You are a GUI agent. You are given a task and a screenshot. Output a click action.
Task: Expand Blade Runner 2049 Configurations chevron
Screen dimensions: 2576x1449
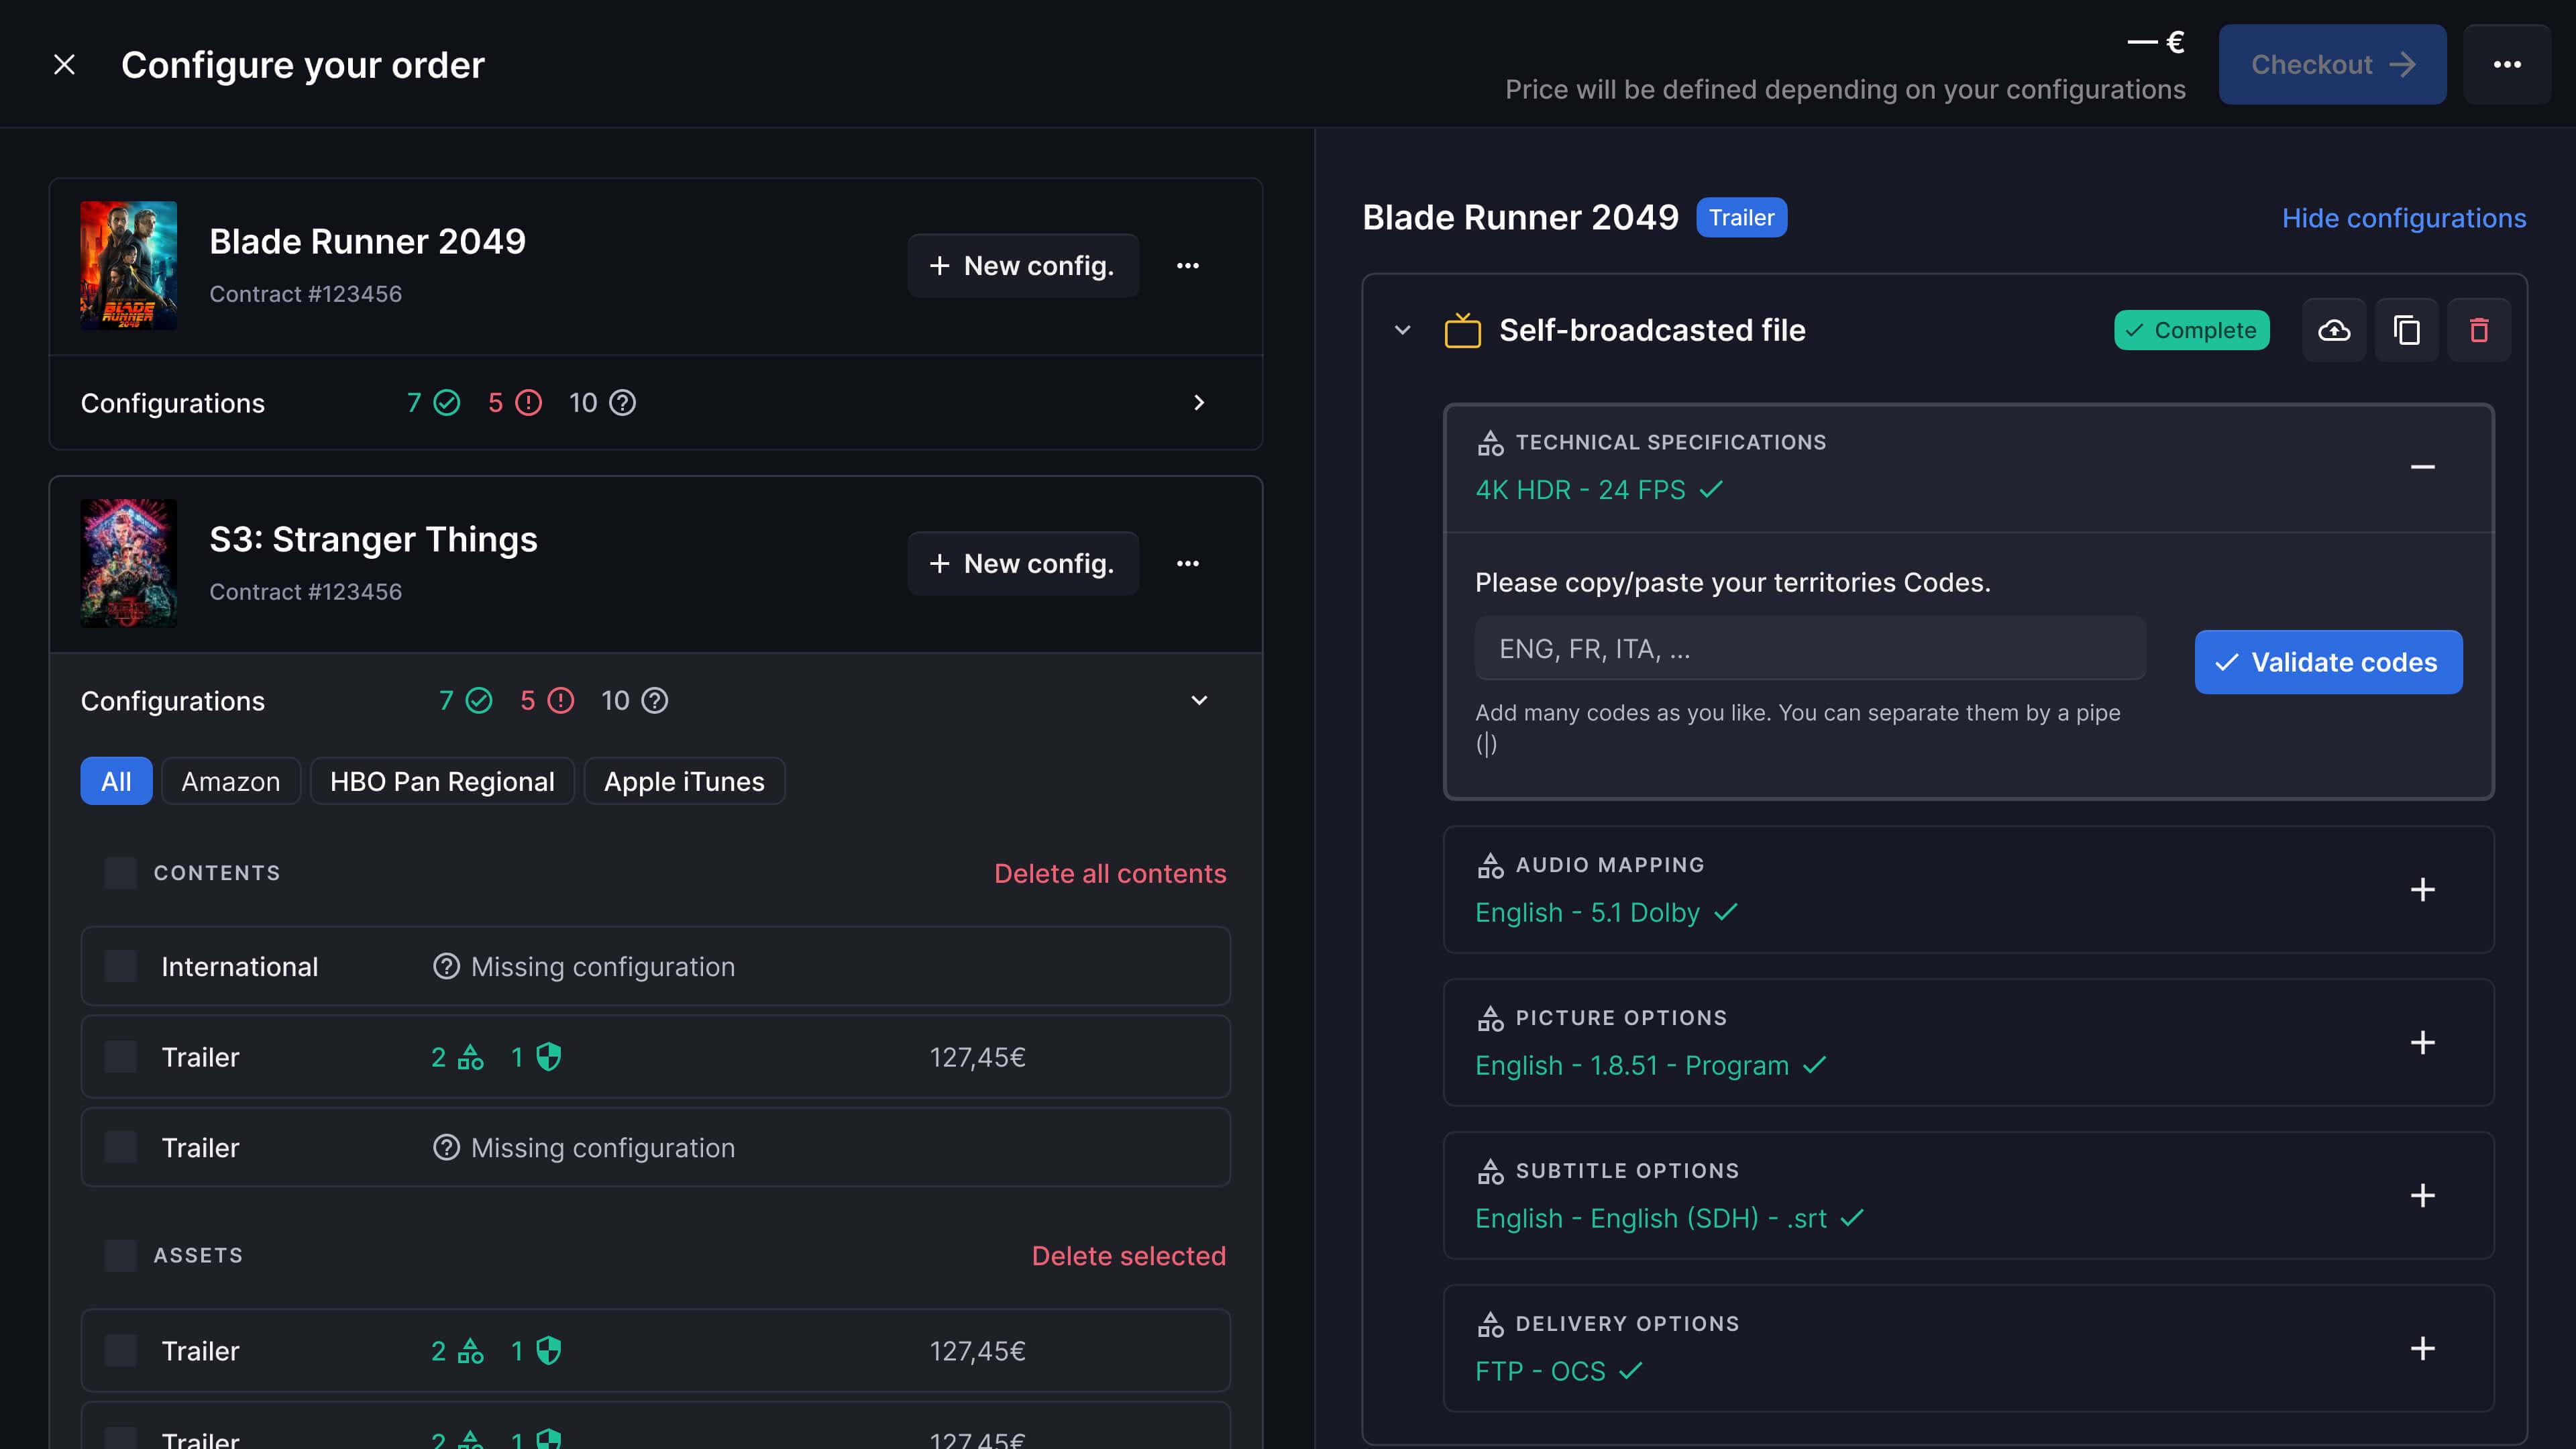[1199, 403]
